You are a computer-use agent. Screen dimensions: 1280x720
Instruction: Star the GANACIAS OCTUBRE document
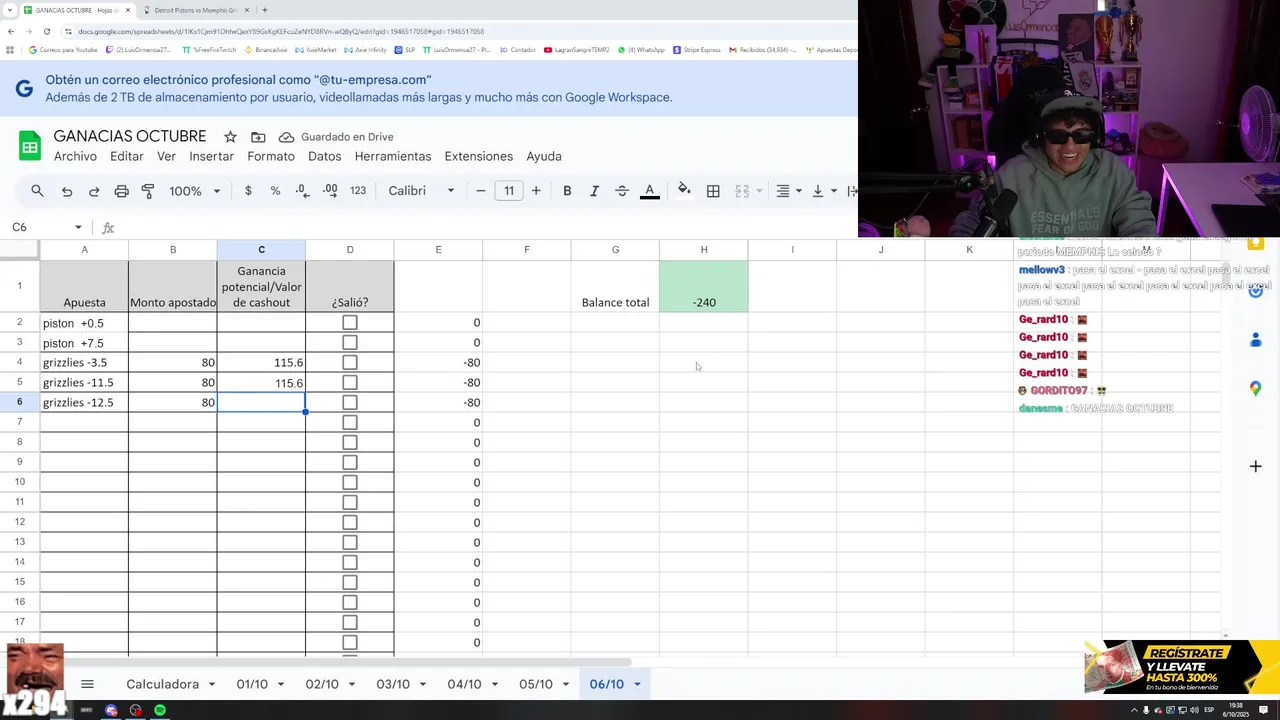230,137
